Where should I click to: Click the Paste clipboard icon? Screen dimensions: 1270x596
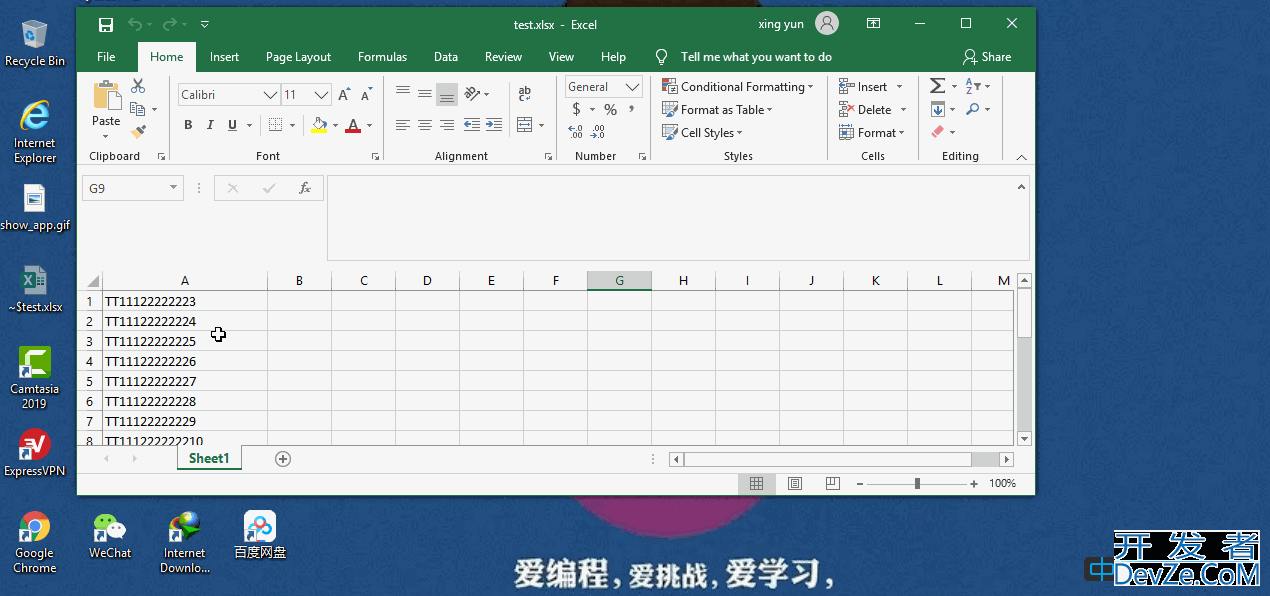(x=106, y=96)
